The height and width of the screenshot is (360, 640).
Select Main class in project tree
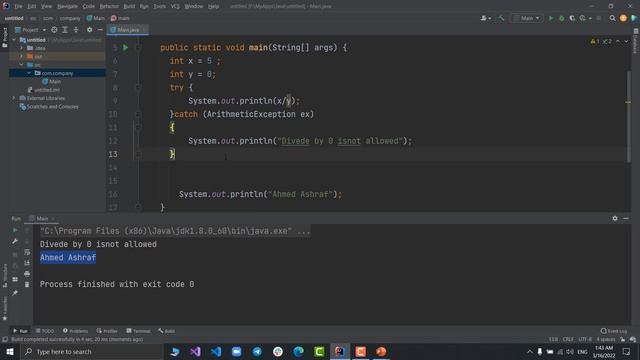point(51,82)
